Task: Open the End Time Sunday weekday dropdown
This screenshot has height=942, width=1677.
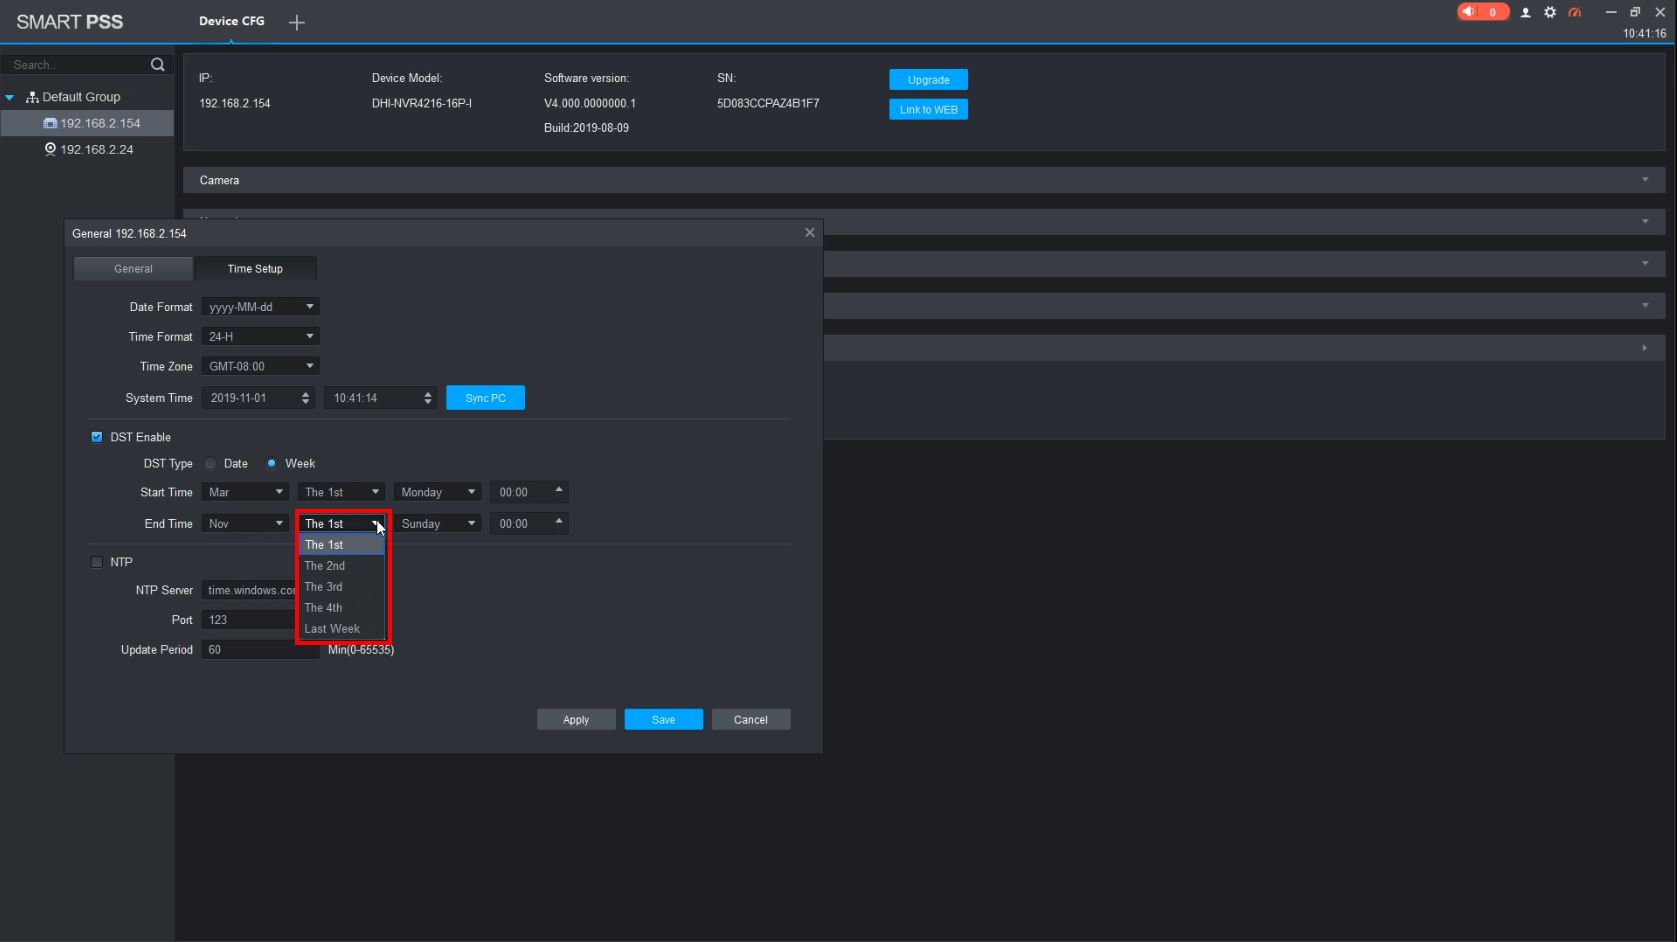Action: 437,524
